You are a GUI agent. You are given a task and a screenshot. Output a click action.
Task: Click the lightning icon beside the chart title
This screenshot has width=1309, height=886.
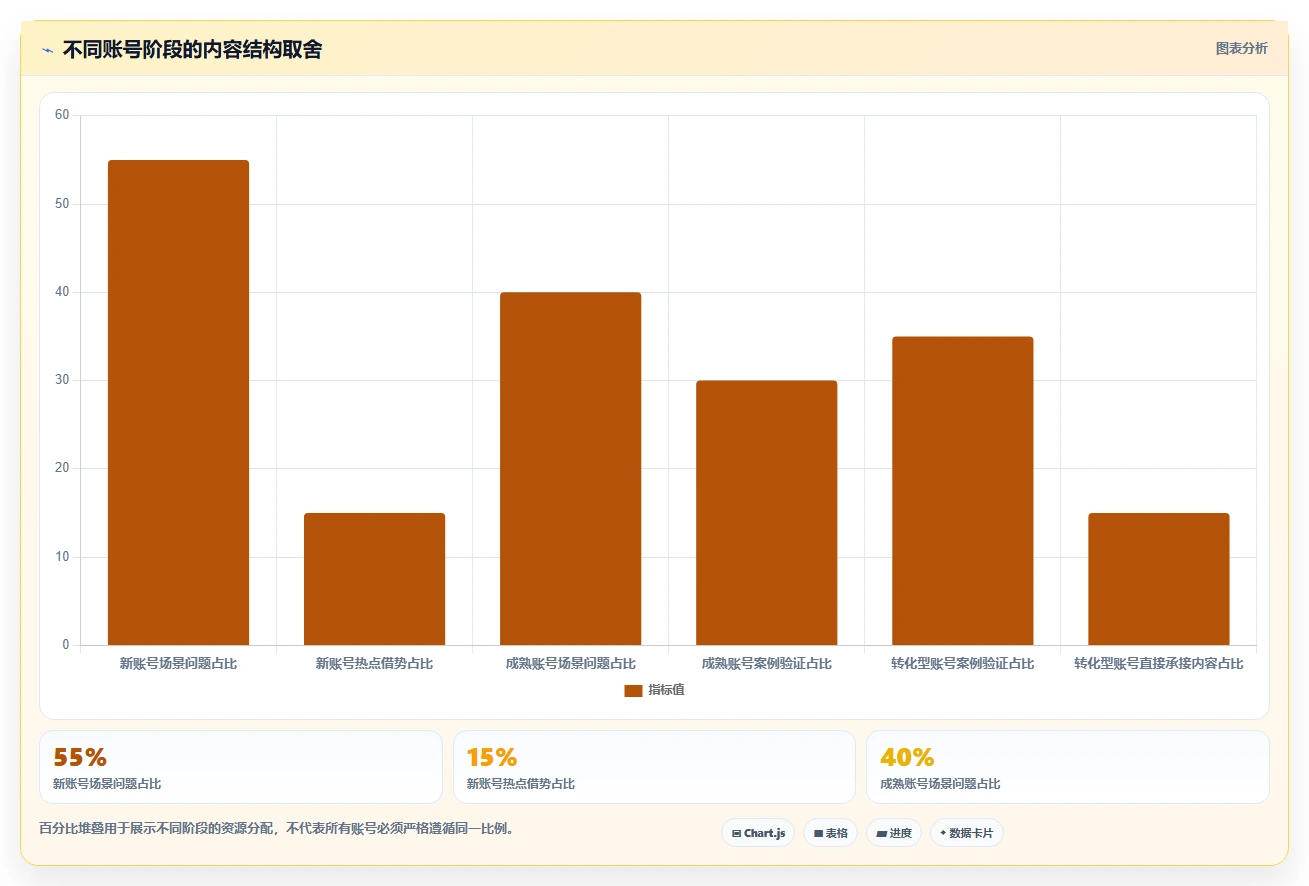[x=48, y=50]
